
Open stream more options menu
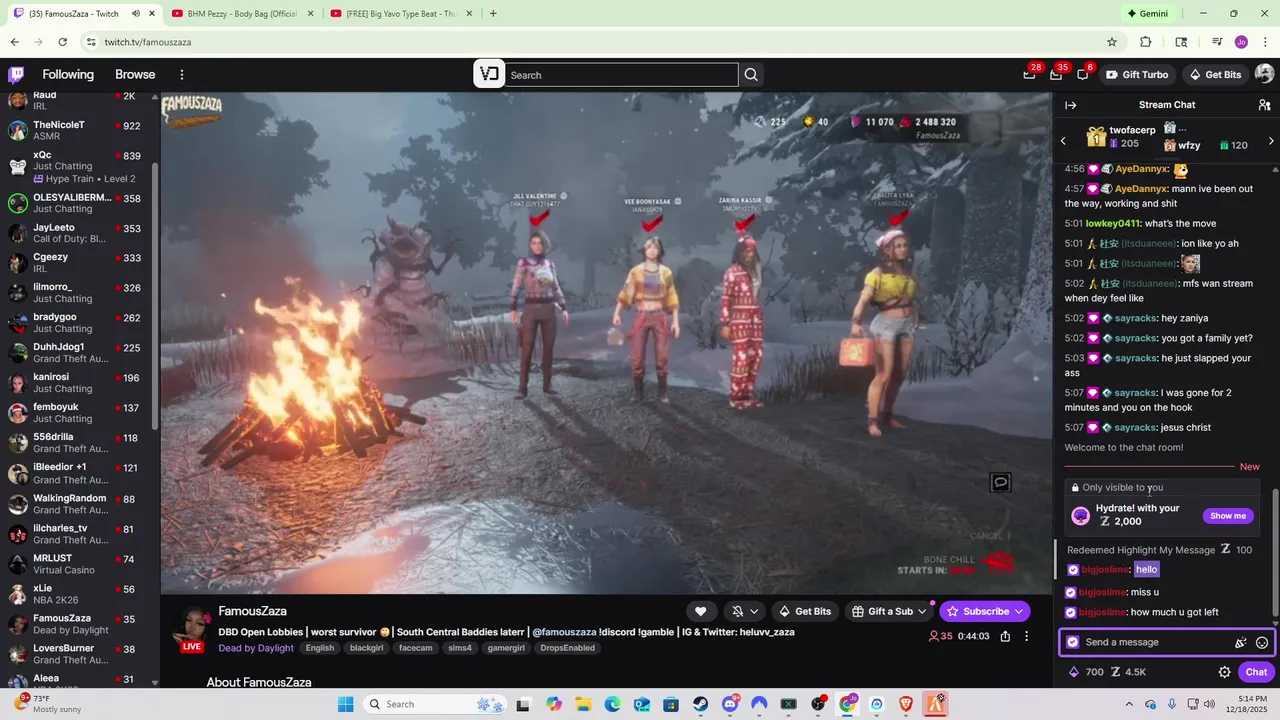[1026, 636]
